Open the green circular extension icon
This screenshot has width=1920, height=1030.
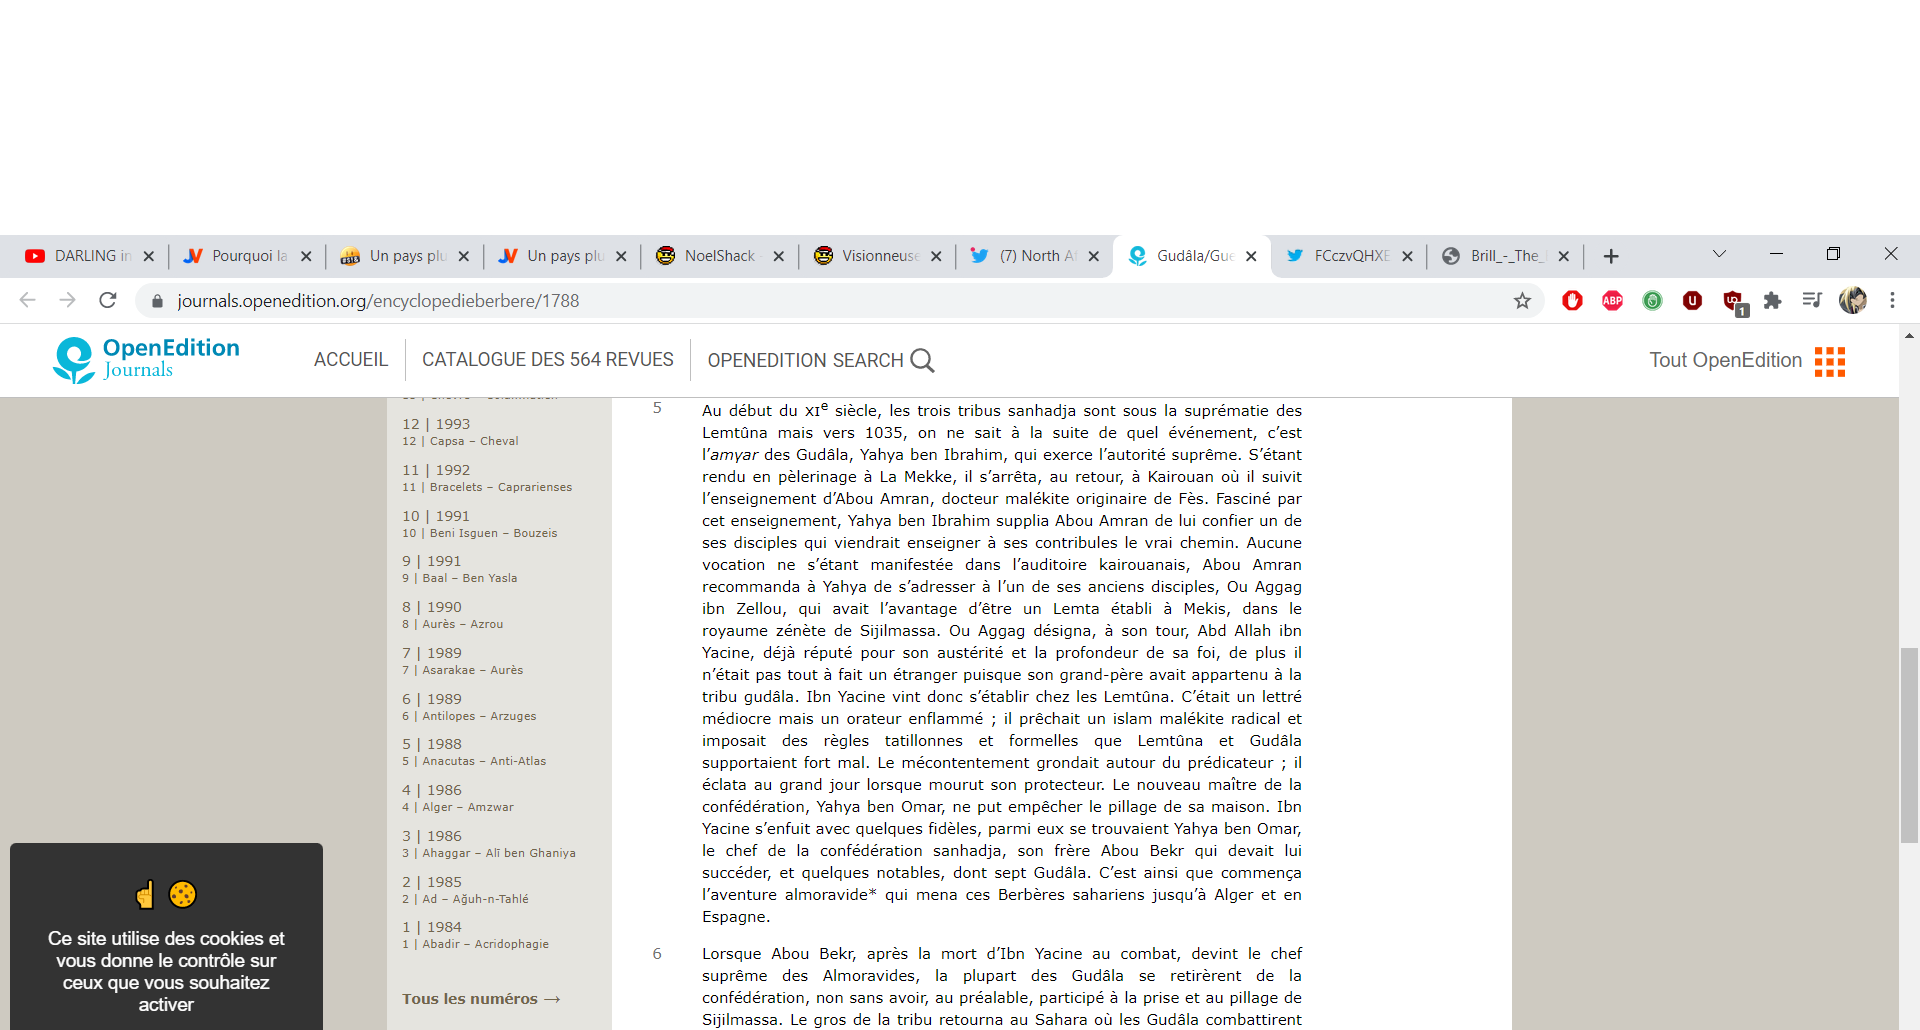[1652, 300]
